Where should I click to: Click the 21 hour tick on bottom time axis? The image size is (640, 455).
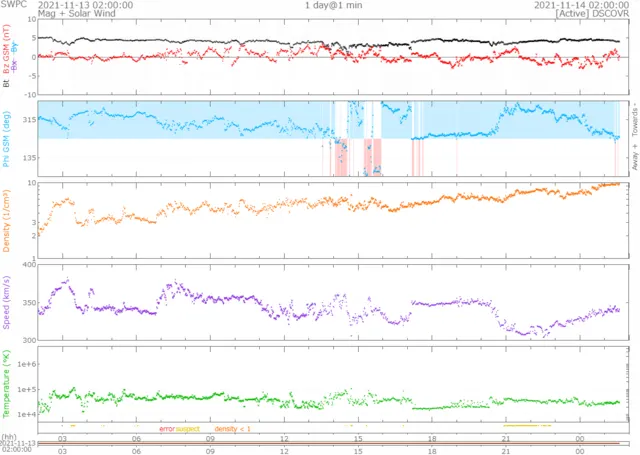click(x=507, y=437)
